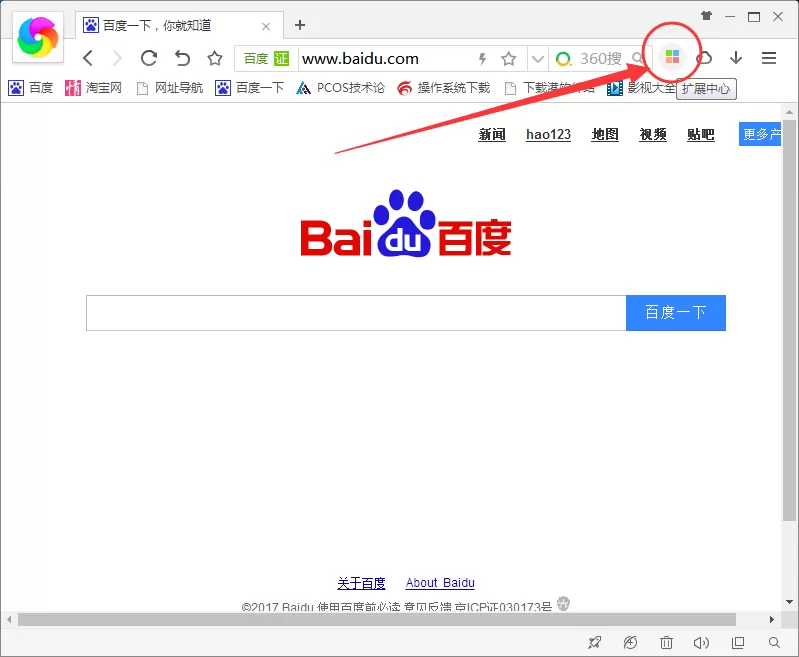This screenshot has width=799, height=657.
Task: Click the 视频 link
Action: (x=653, y=135)
